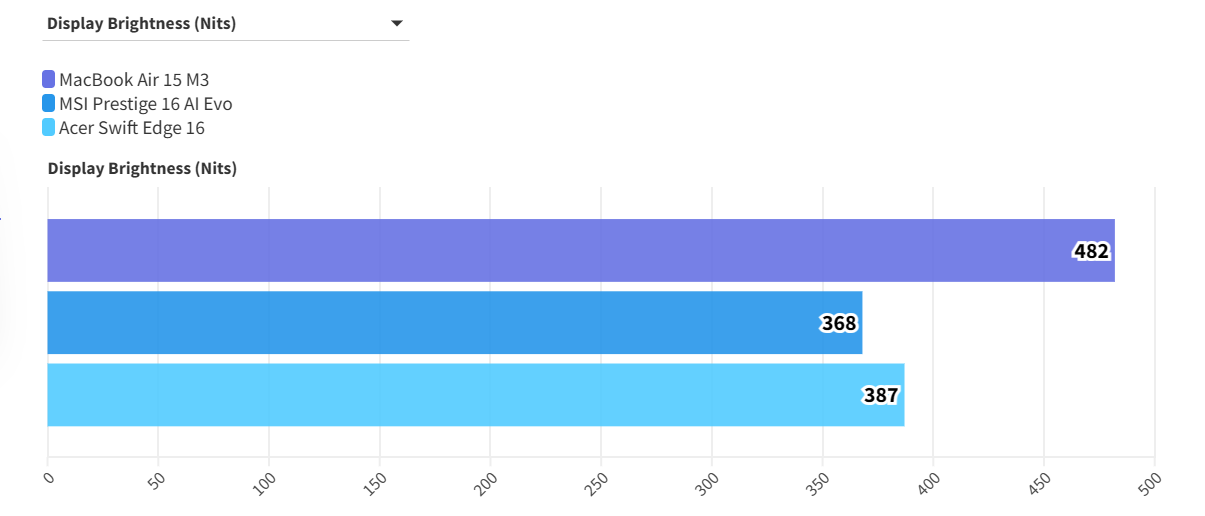
Task: Click the 368 value label
Action: pyautogui.click(x=839, y=323)
